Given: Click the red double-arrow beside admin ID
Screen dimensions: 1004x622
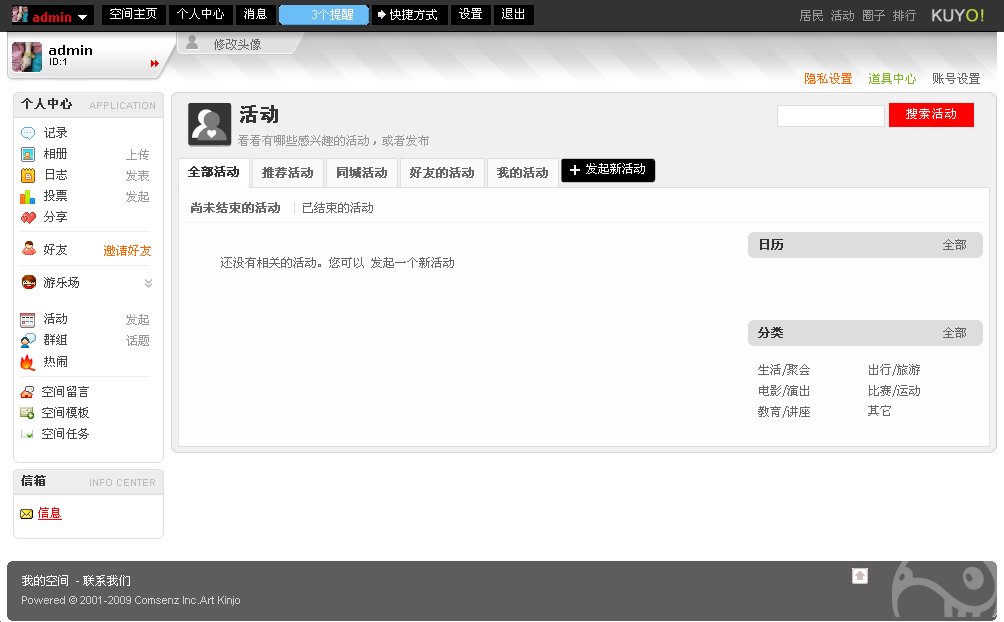Looking at the screenshot, I should [154, 63].
